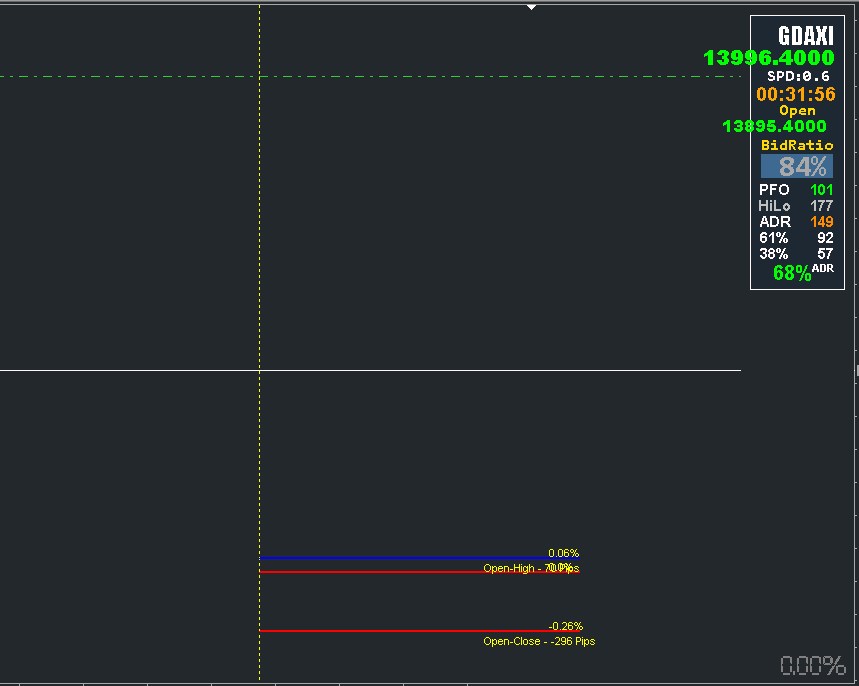
Task: Click the green PFO value 101
Action: coord(822,190)
